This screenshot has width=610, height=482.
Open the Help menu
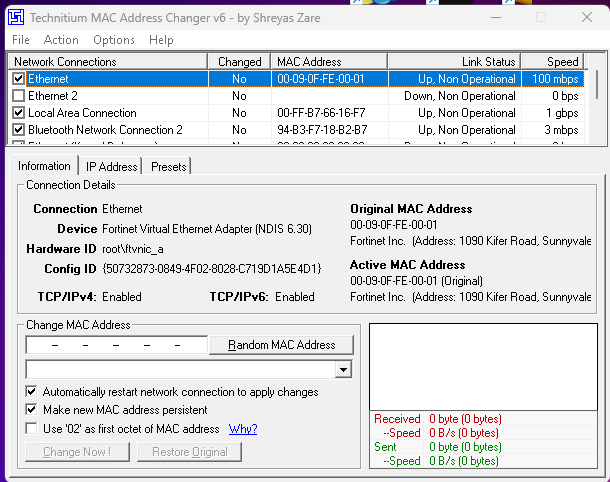click(x=161, y=40)
